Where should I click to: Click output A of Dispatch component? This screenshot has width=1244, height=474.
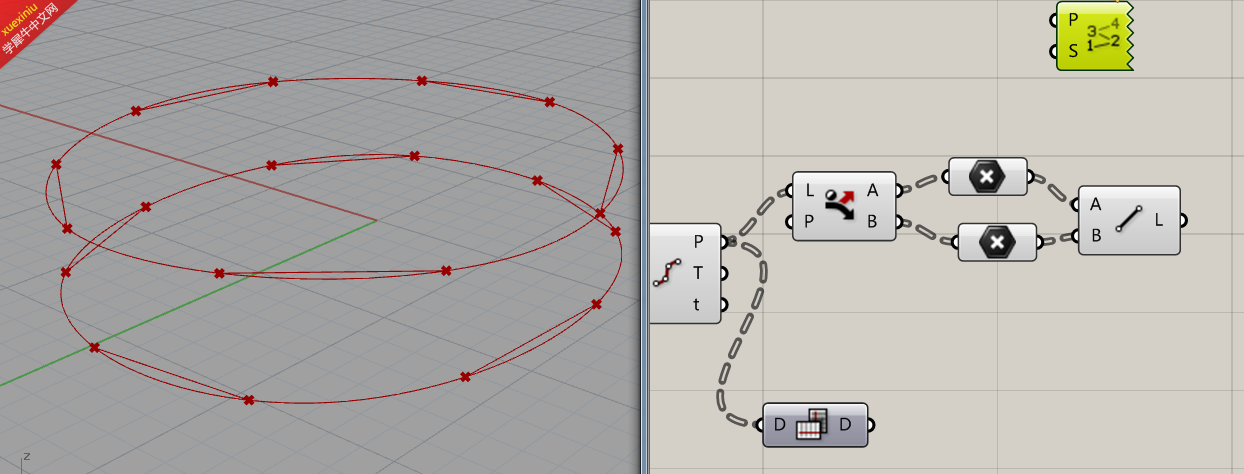pyautogui.click(x=873, y=190)
